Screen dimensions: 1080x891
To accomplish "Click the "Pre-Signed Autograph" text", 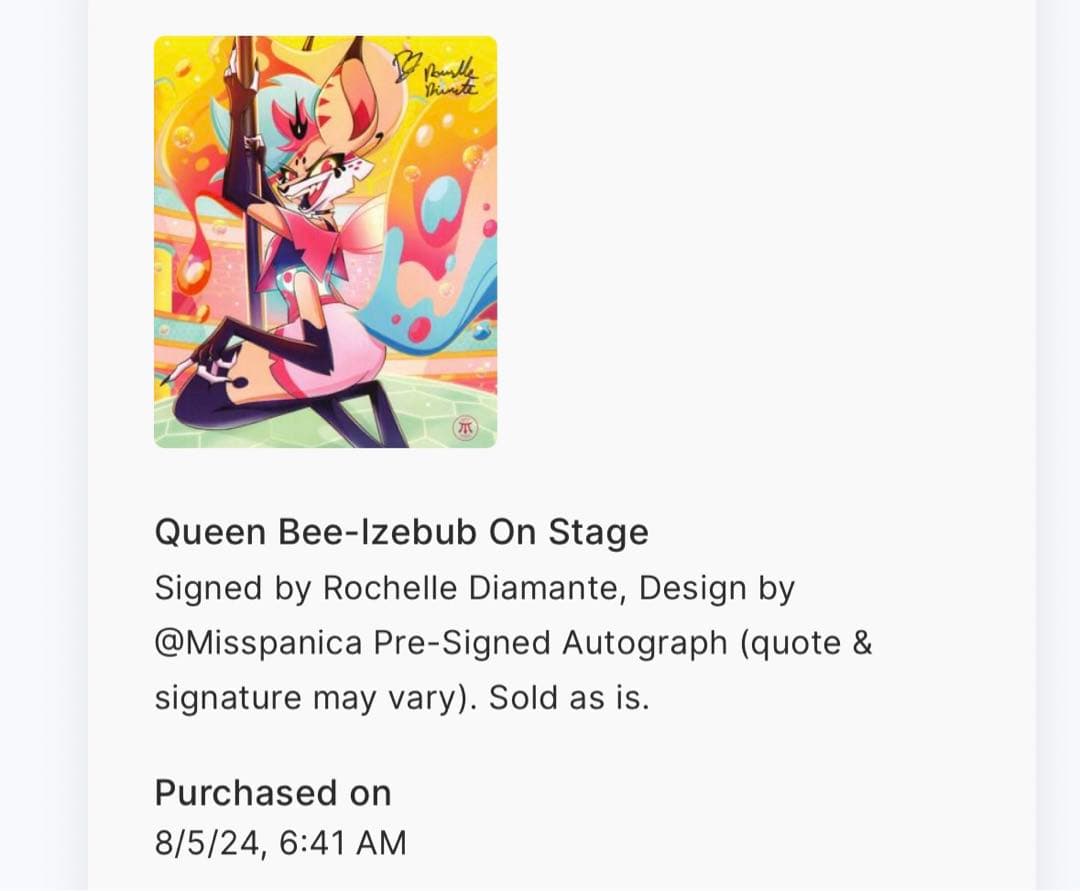I will click(x=550, y=643).
